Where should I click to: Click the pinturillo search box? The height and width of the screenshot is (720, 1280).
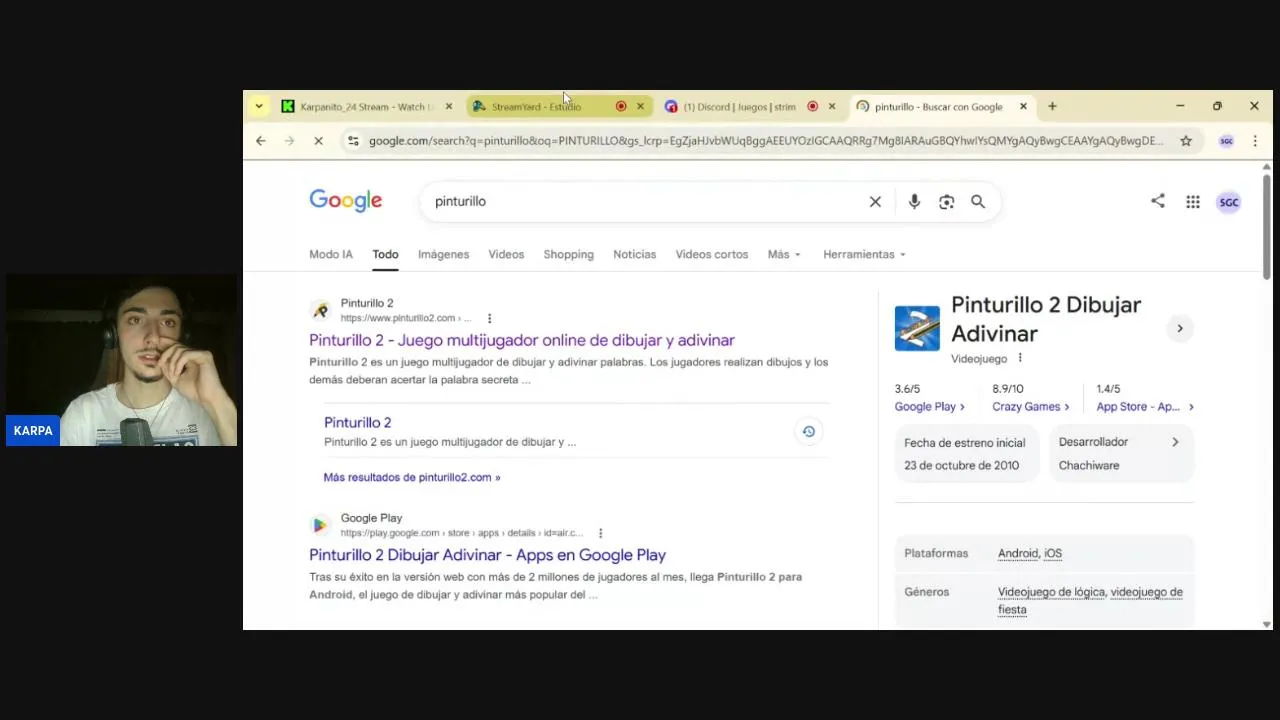(640, 201)
